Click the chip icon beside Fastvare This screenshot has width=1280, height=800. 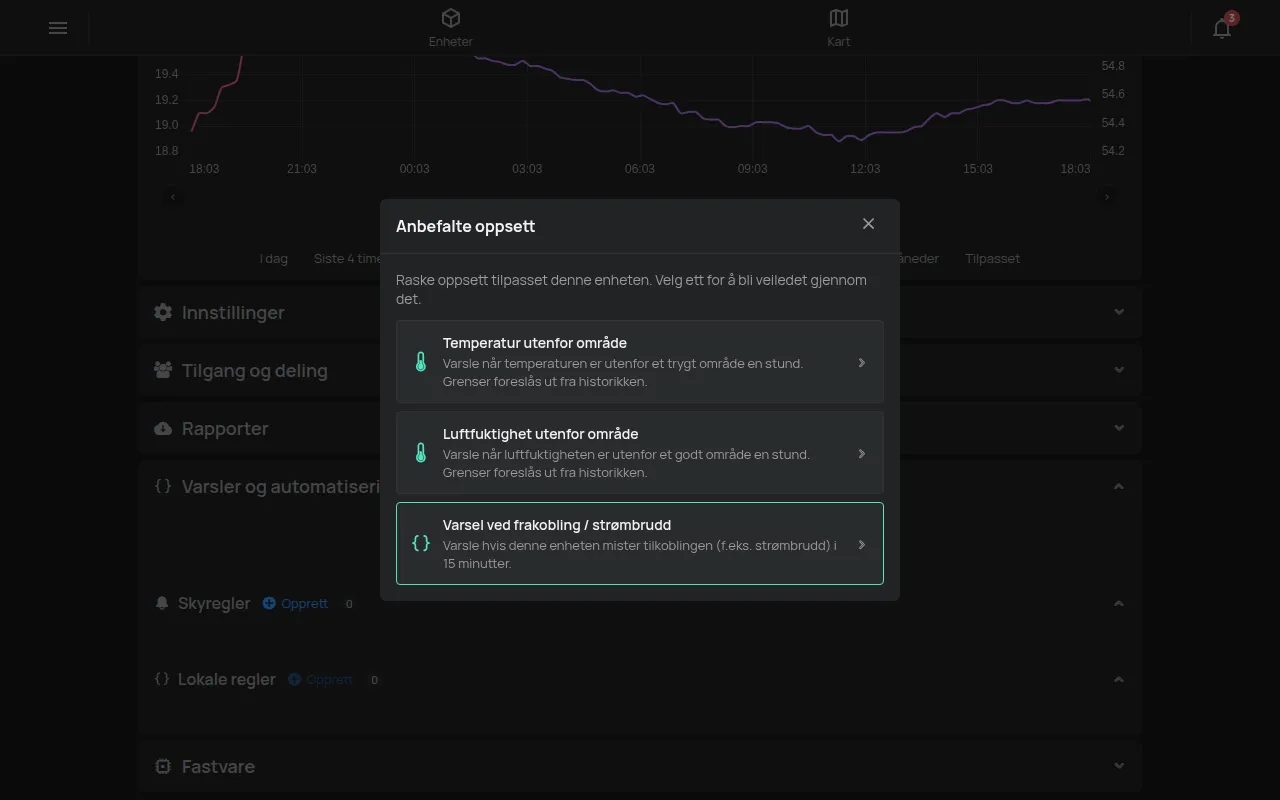coord(163,766)
